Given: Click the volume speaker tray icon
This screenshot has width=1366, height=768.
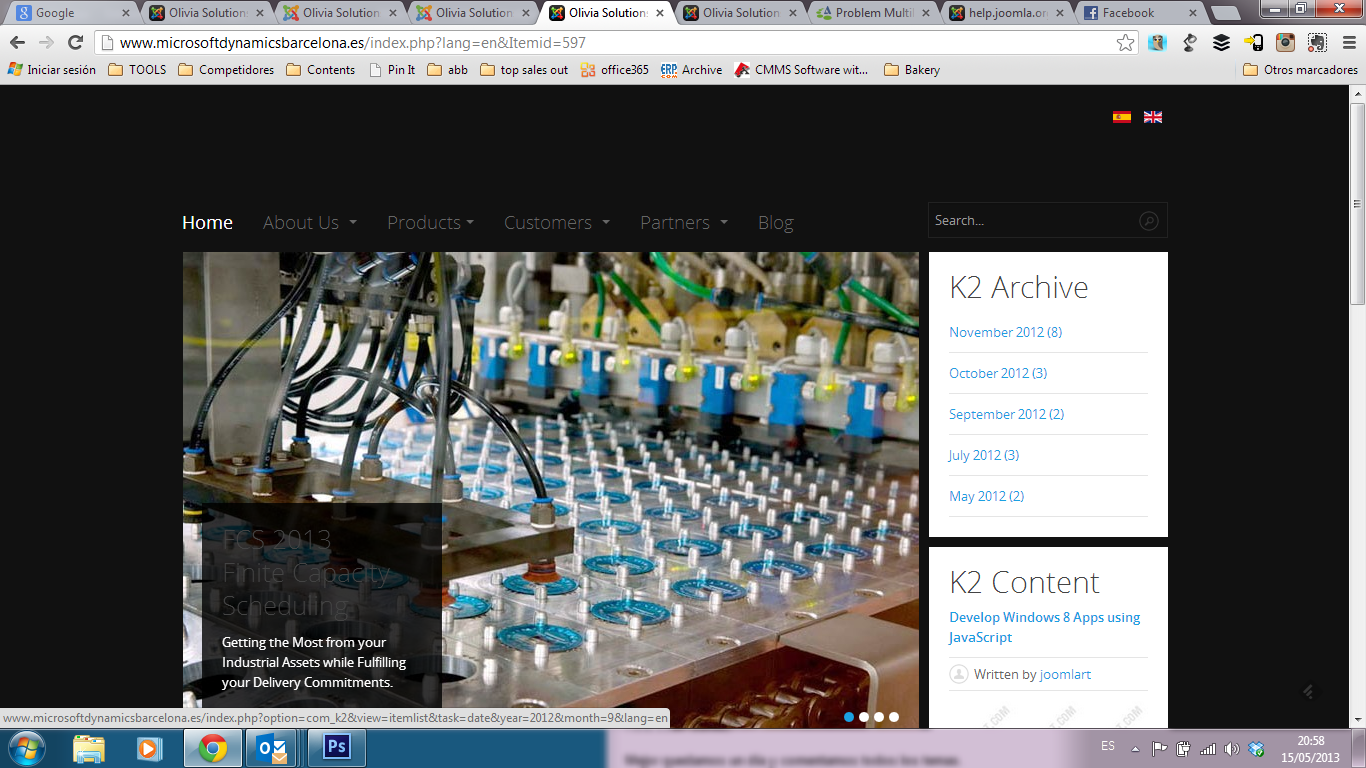Looking at the screenshot, I should click(1232, 748).
